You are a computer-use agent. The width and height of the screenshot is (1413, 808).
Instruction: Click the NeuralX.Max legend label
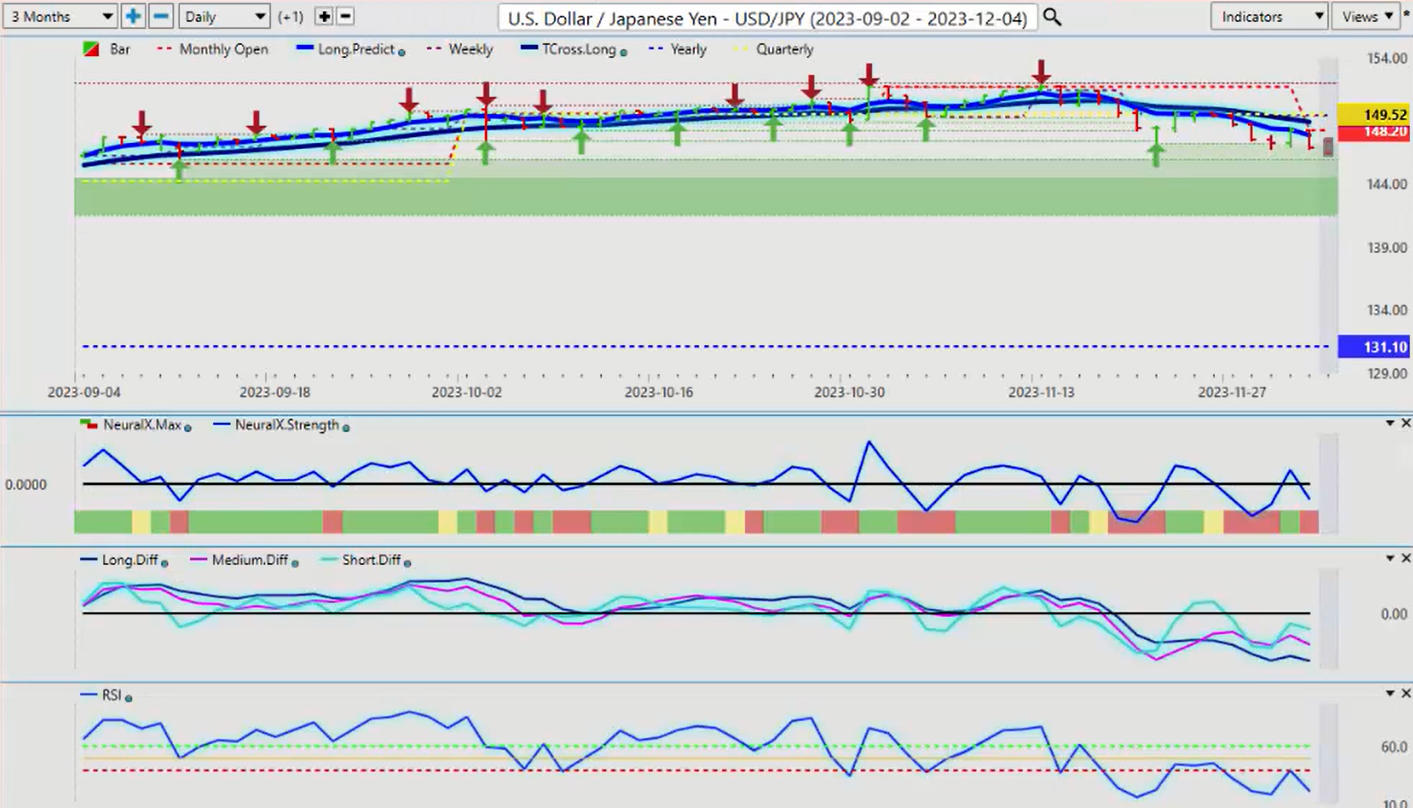(x=142, y=425)
